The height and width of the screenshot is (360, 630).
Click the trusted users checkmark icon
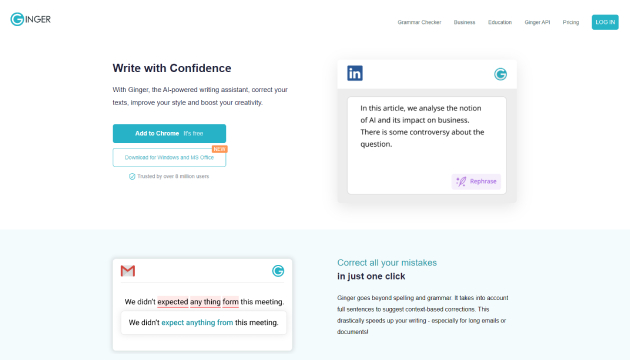point(132,176)
